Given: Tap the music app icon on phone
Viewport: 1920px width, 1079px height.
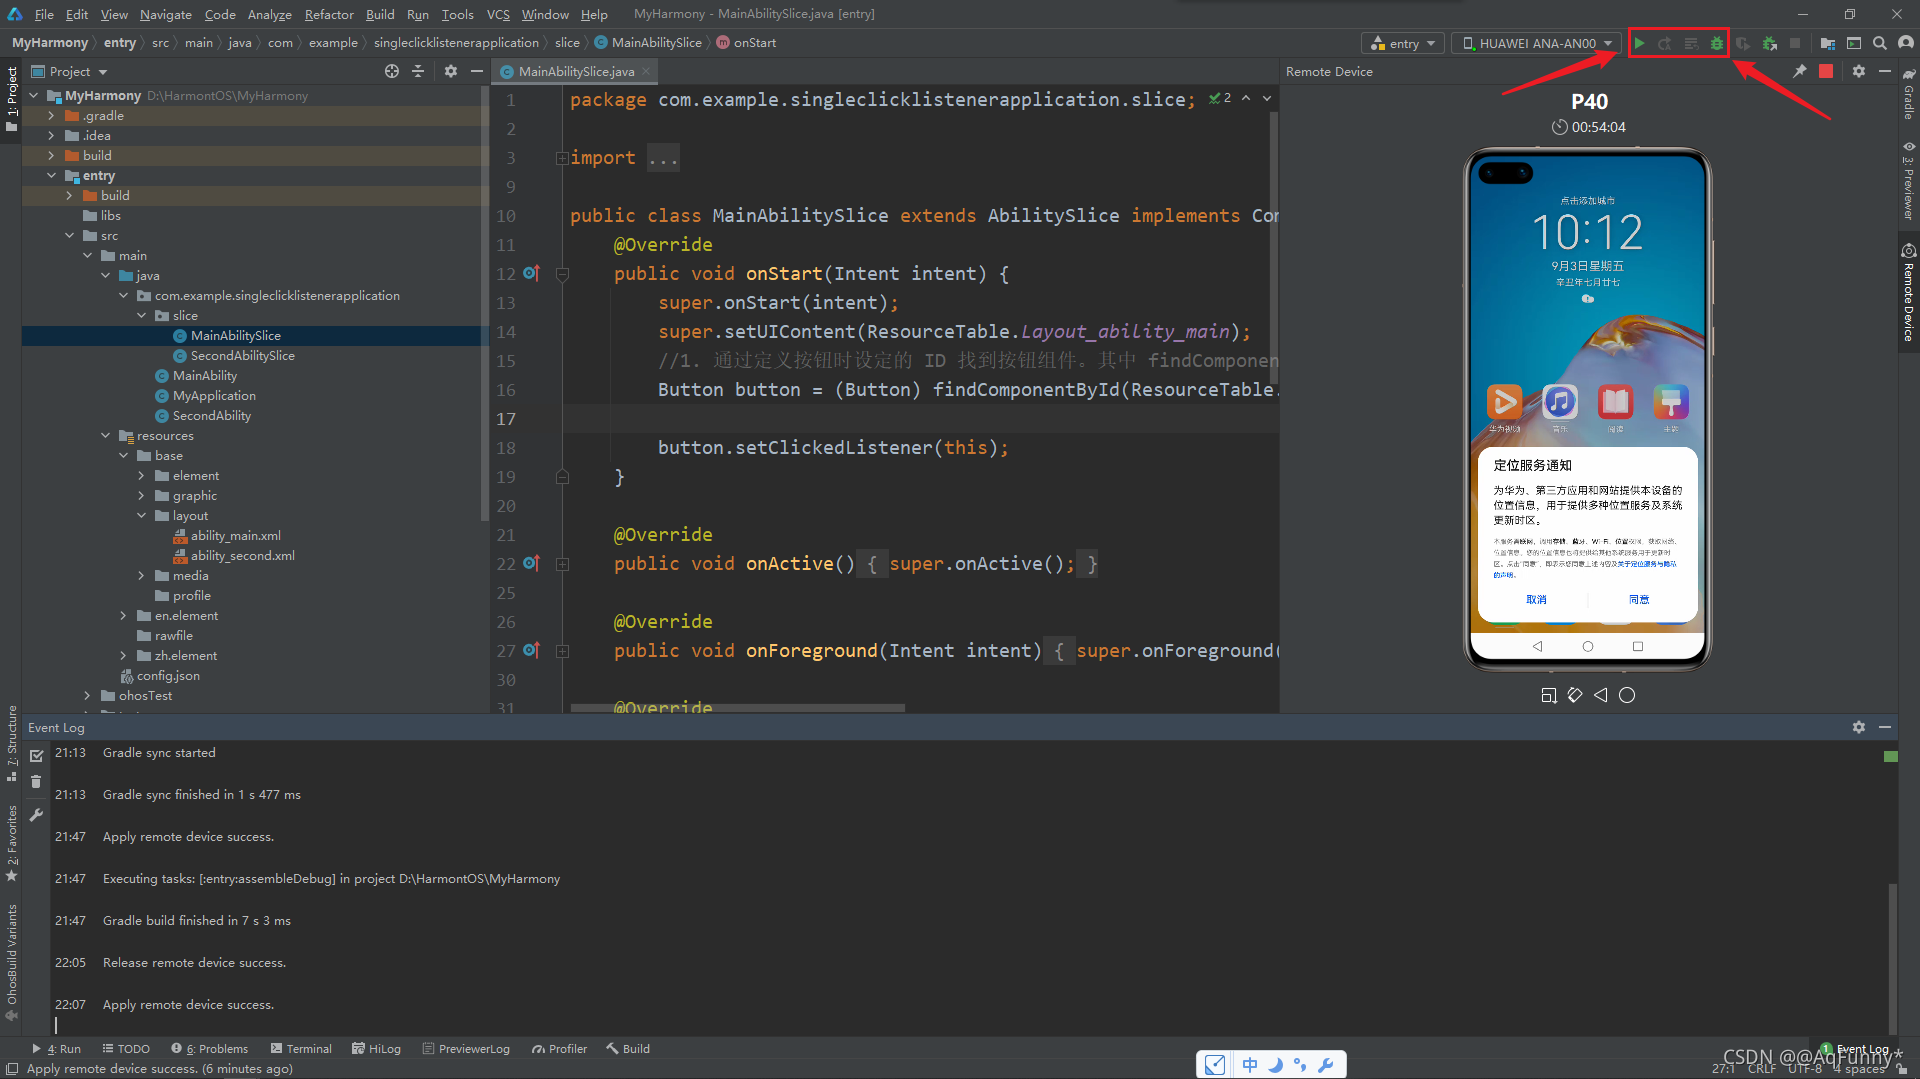Looking at the screenshot, I should (x=1560, y=402).
